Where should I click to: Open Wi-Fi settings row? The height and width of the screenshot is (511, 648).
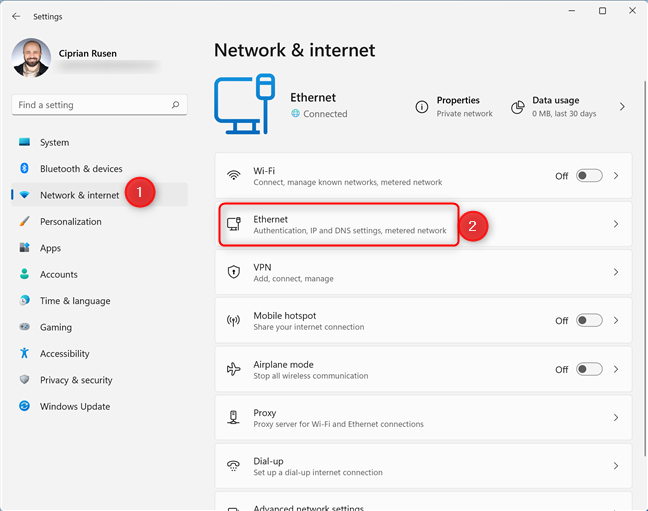click(x=423, y=176)
